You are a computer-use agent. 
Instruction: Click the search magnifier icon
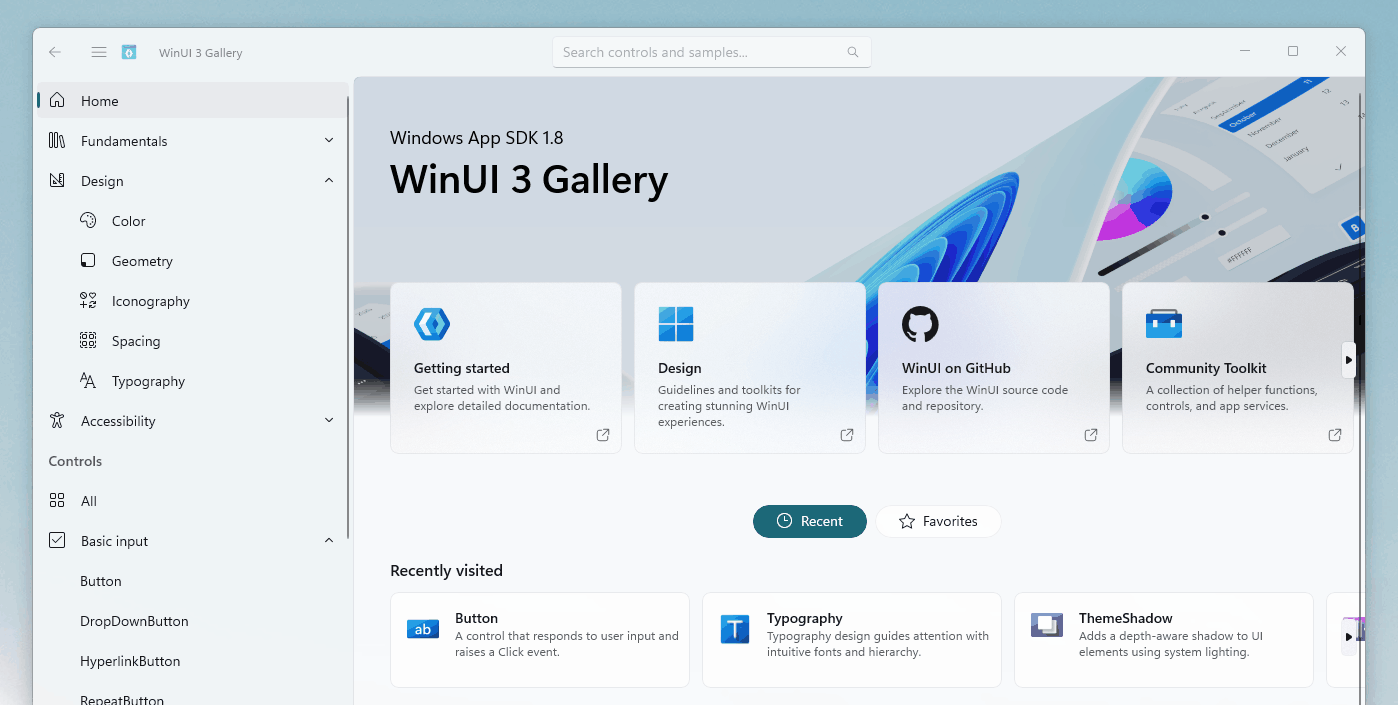pyautogui.click(x=853, y=52)
